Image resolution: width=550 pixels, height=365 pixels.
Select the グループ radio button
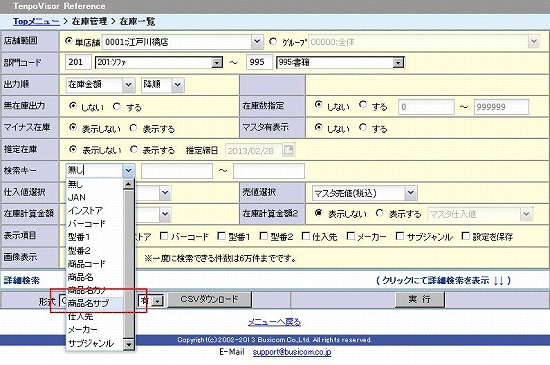(x=273, y=41)
